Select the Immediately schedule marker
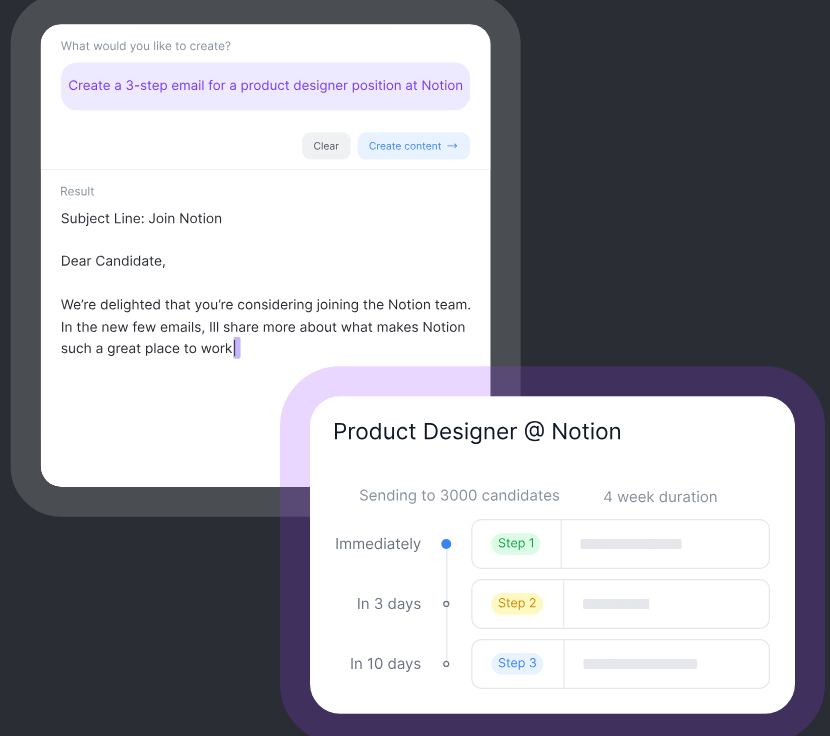This screenshot has height=736, width=830. coord(378,544)
